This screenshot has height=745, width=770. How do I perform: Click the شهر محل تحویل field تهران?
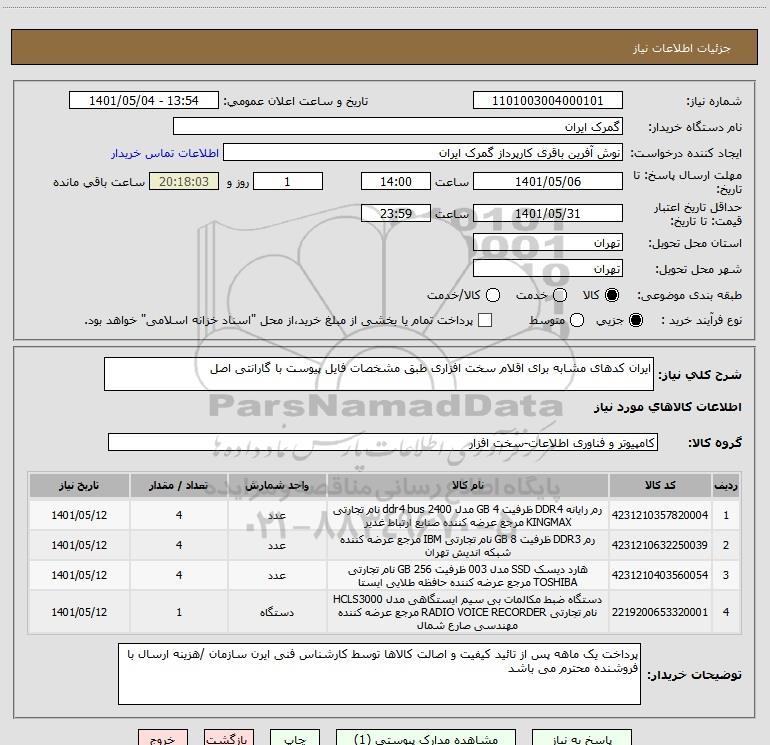548,268
